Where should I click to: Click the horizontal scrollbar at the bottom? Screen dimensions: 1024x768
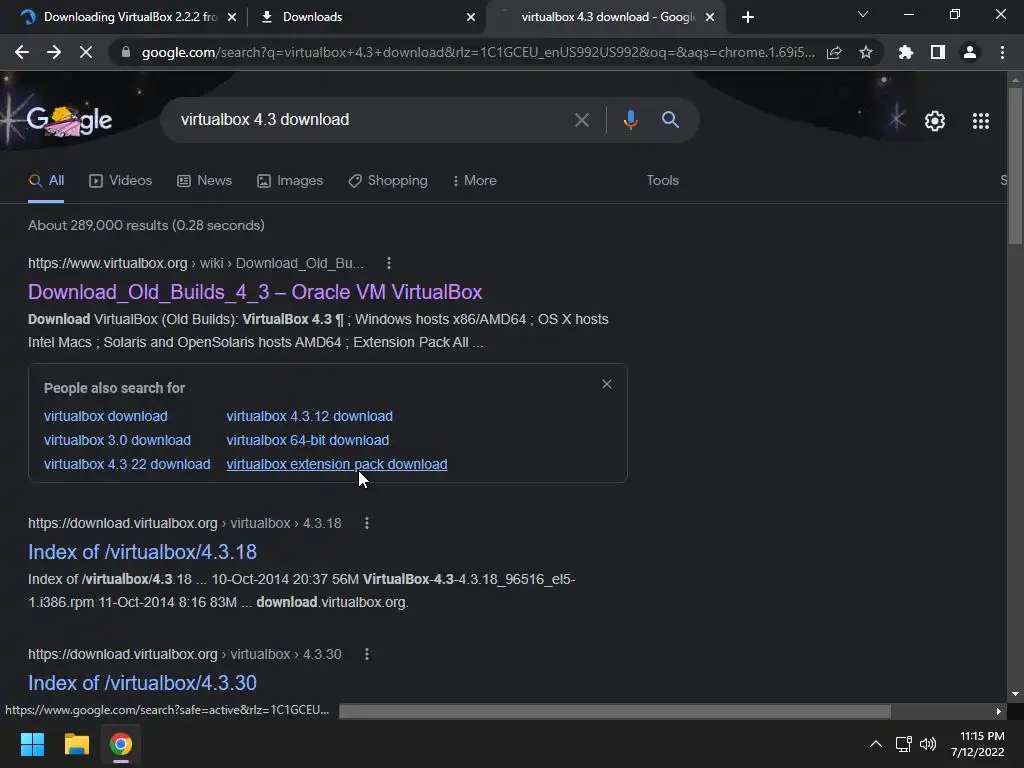(615, 711)
